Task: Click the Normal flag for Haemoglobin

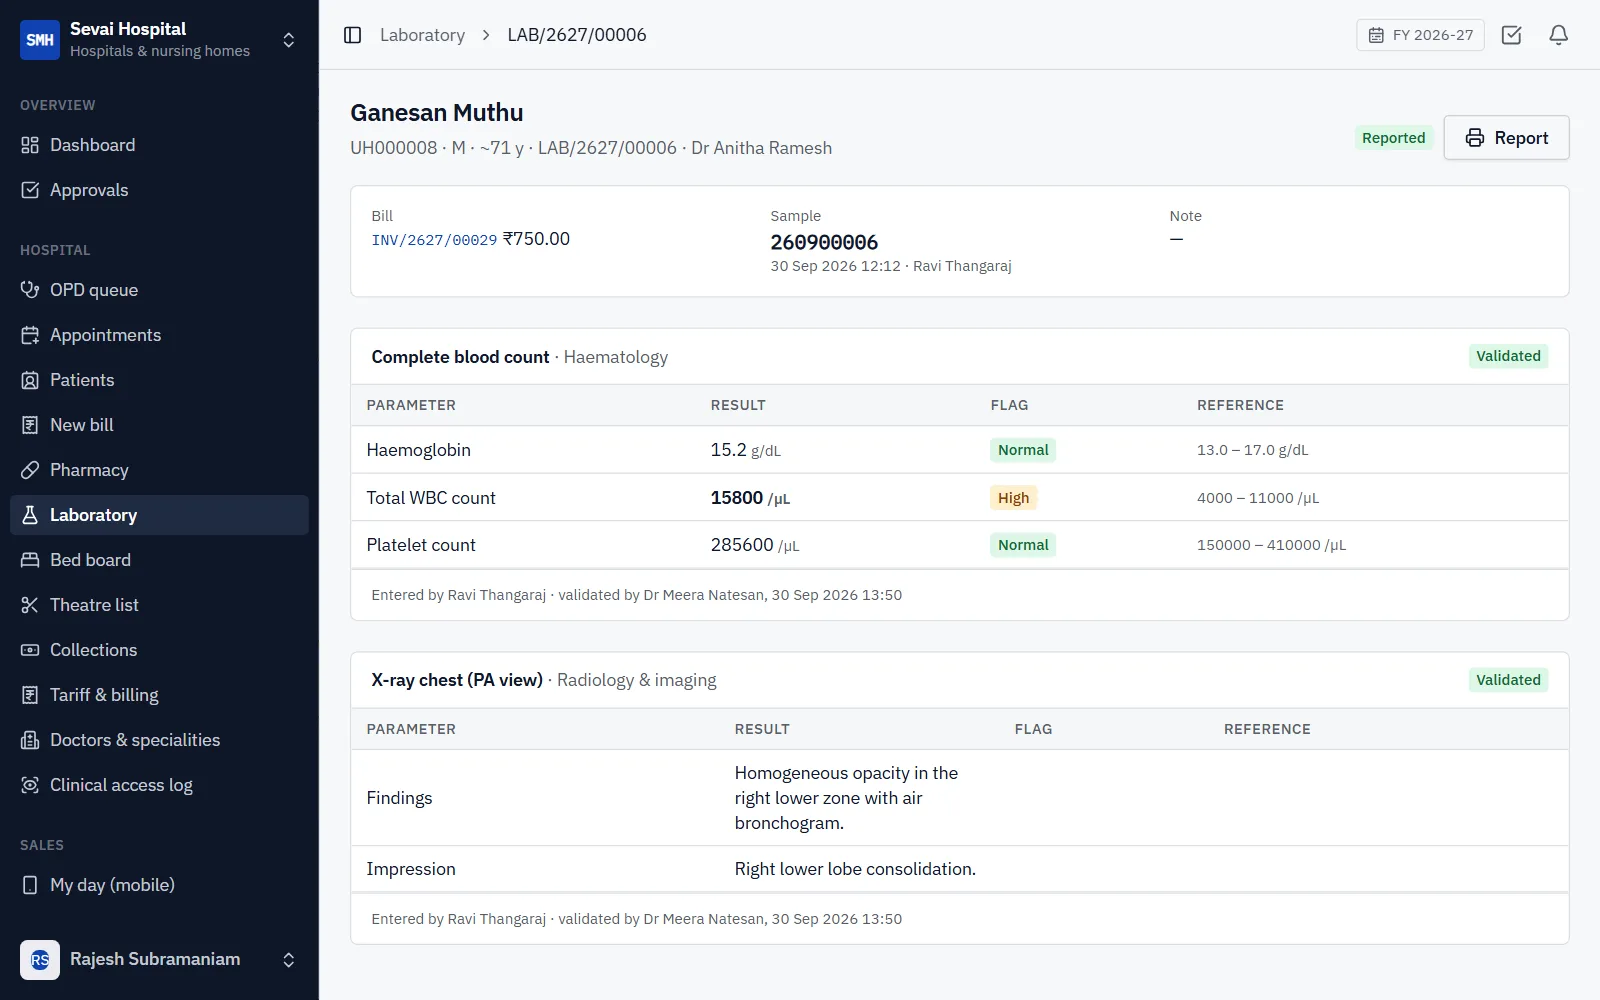Action: coord(1023,450)
